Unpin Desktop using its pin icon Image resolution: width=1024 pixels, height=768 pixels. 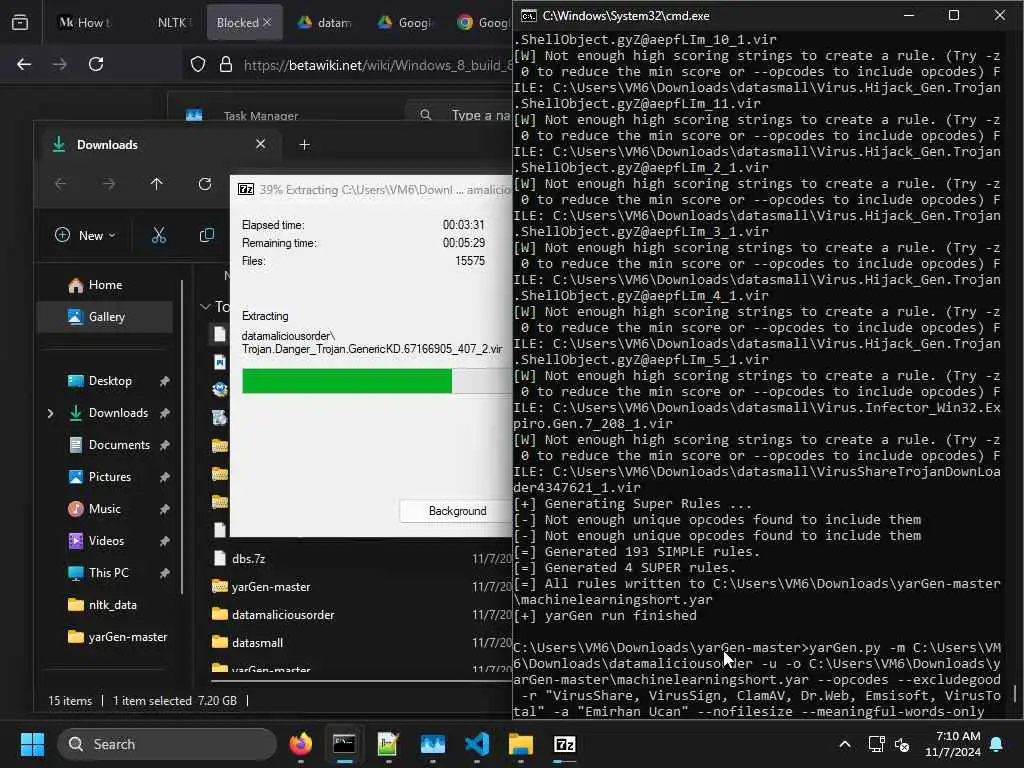tap(165, 381)
